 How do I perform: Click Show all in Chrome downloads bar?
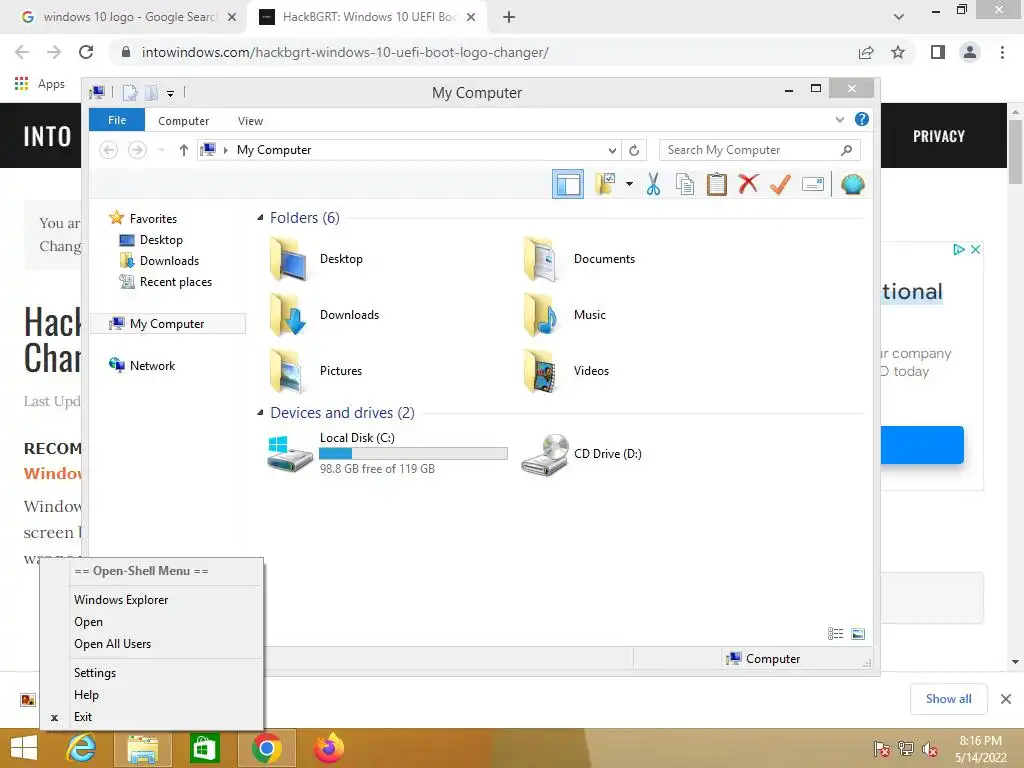tap(948, 699)
